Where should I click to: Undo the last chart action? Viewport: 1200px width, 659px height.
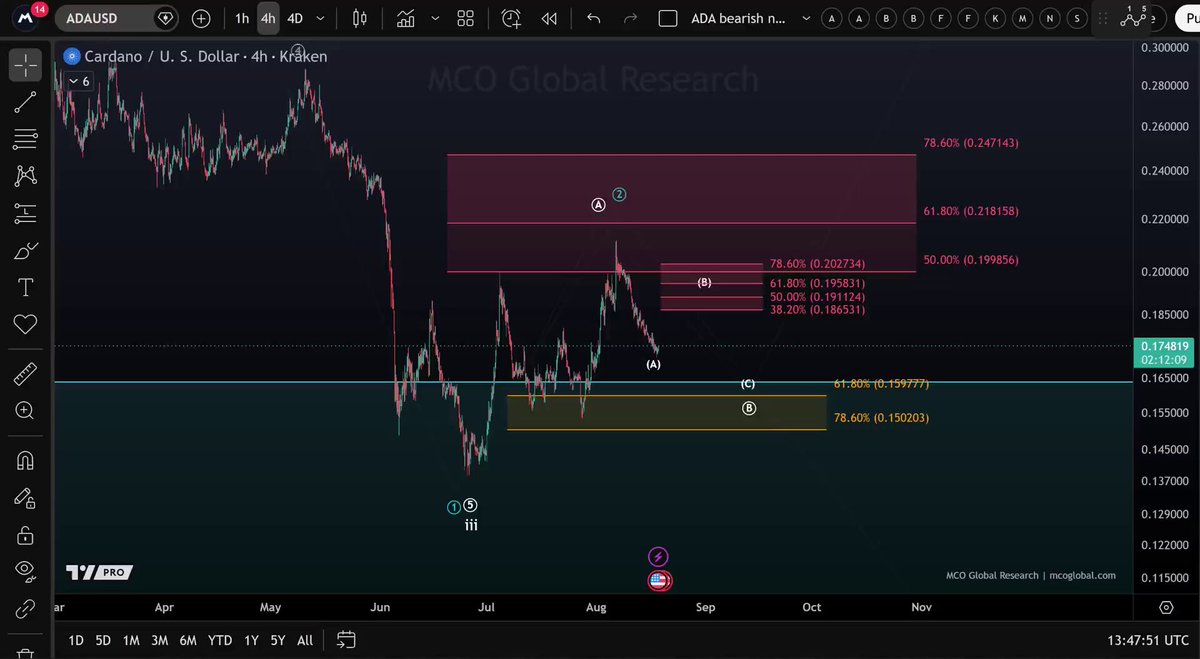[x=594, y=18]
